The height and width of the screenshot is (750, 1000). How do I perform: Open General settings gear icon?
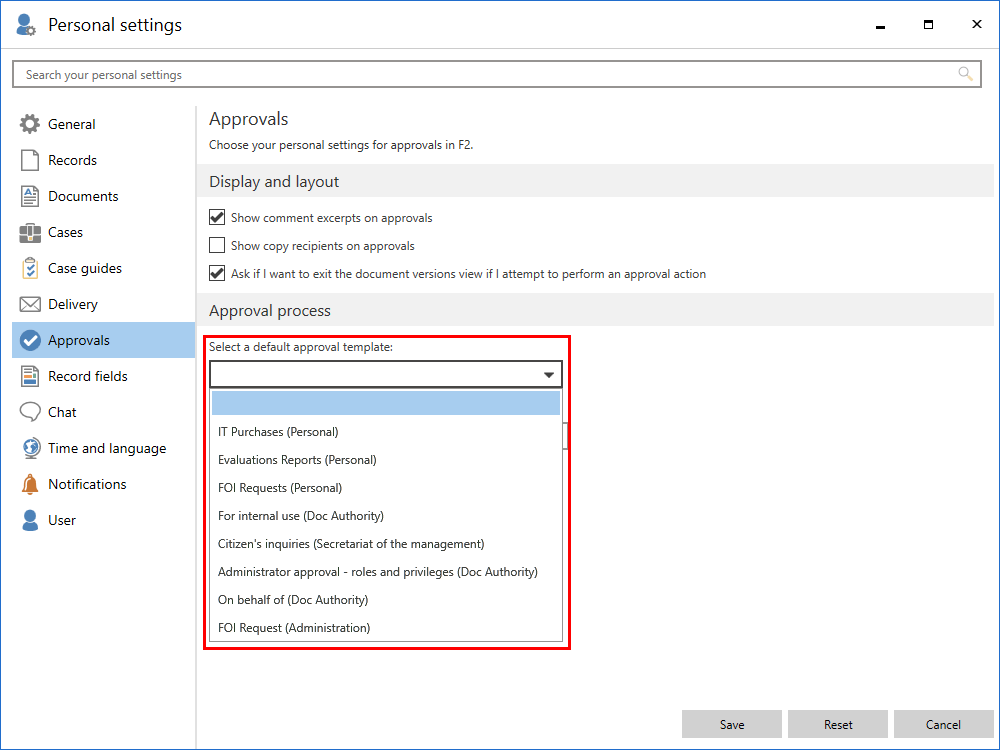[x=29, y=124]
